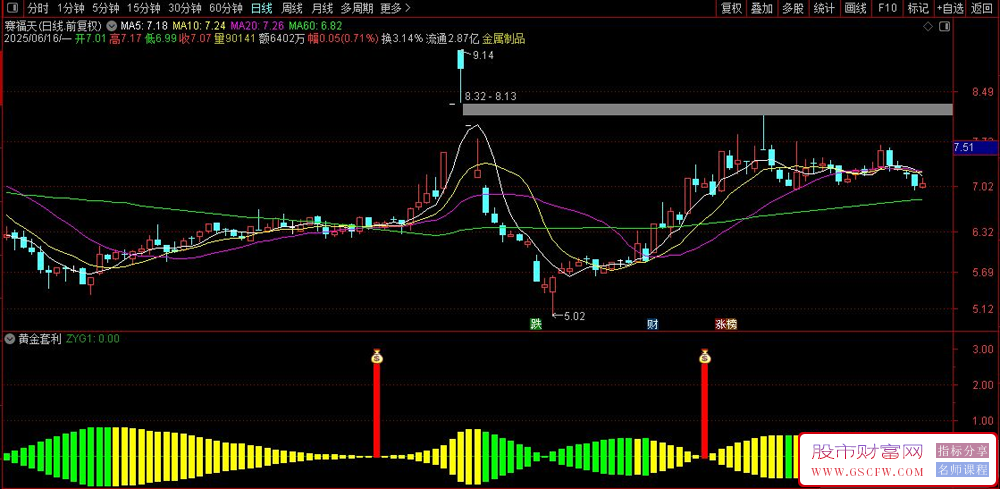Click the 8.32 - 8.13 gap label
The height and width of the screenshot is (489, 1000).
[490, 97]
